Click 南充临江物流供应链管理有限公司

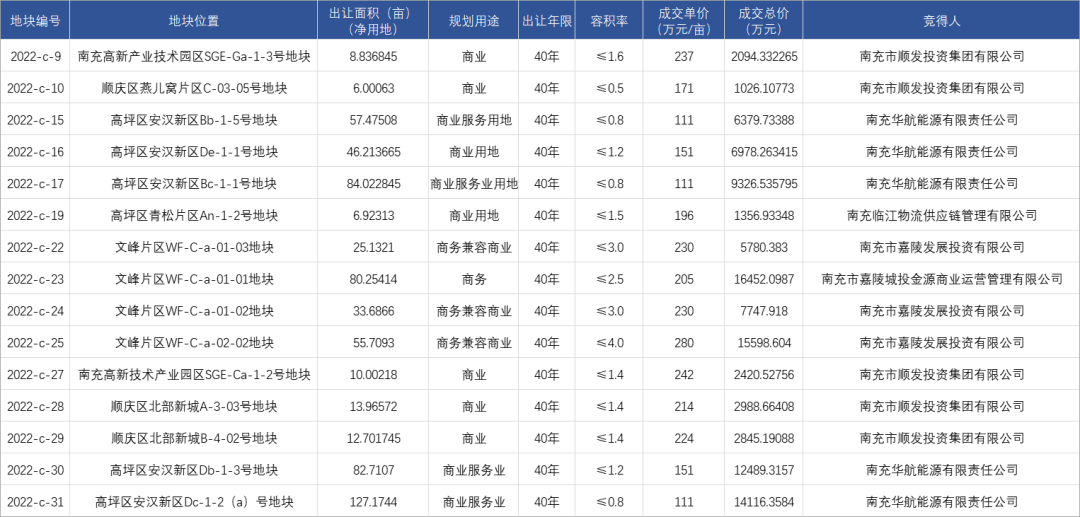click(941, 216)
